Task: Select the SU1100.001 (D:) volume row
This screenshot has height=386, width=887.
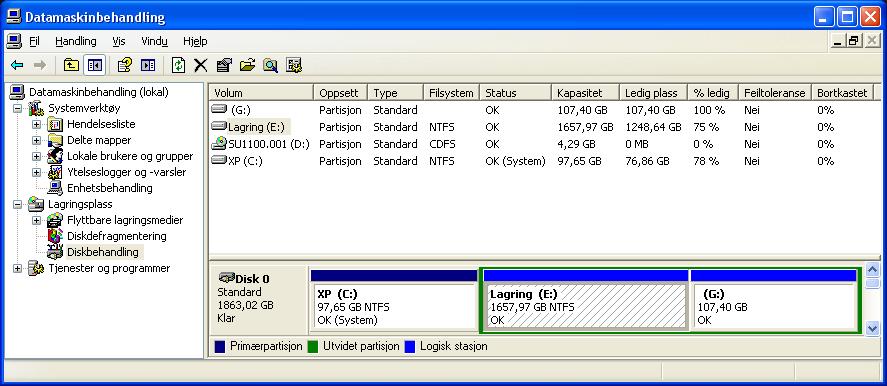Action: click(540, 144)
